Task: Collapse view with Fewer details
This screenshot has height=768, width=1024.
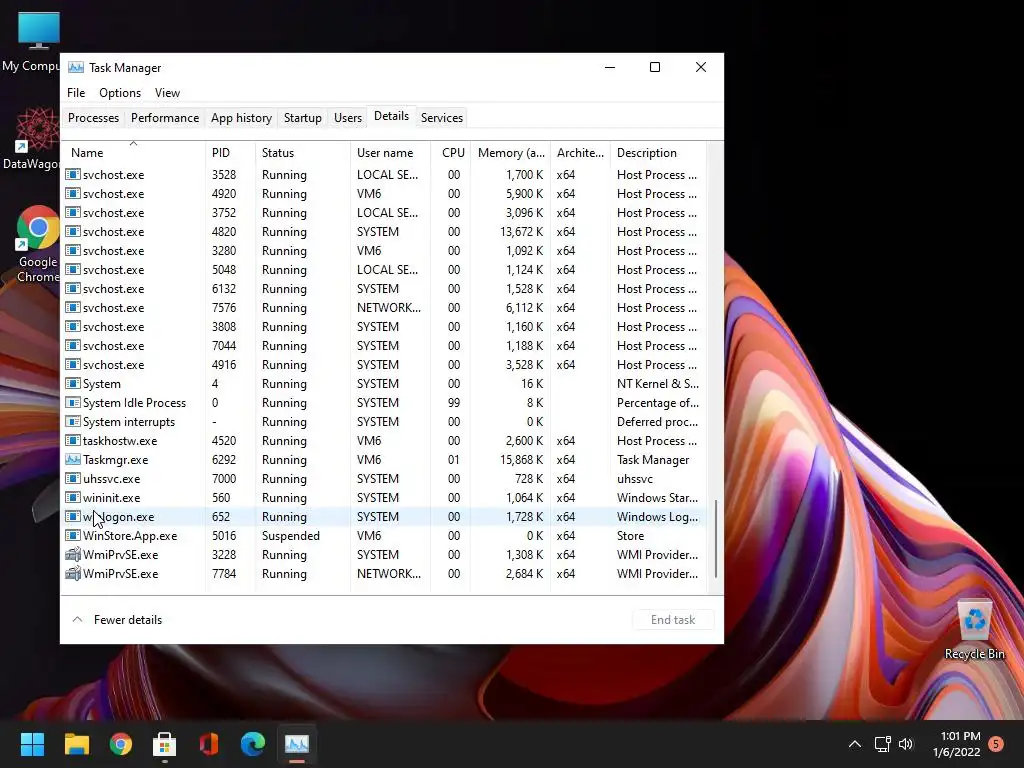Action: pos(116,619)
